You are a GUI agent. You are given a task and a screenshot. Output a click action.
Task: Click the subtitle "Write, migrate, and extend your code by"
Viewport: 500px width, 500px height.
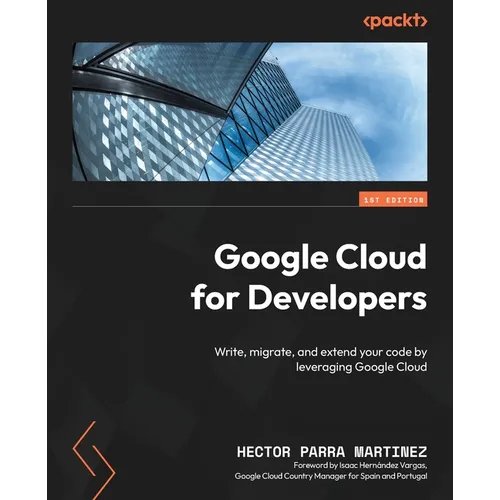point(321,352)
